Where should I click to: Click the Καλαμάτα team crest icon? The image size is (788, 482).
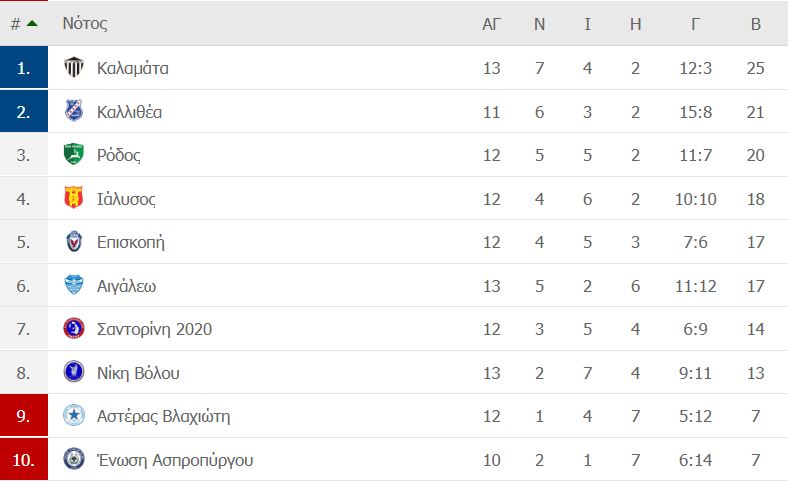74,67
